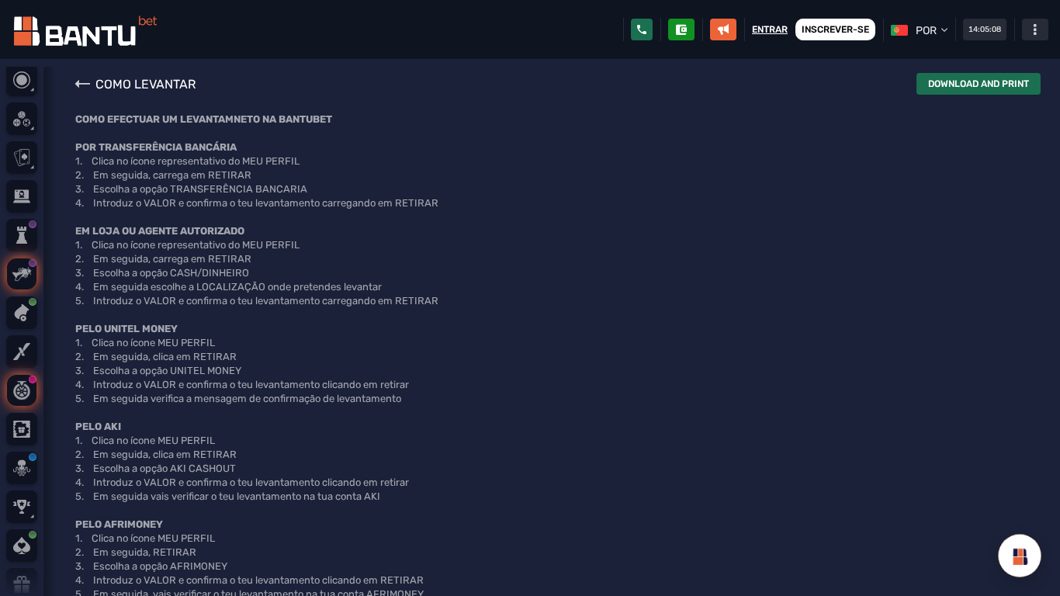Open the playing cards casino icon
The image size is (1060, 596).
click(x=22, y=157)
